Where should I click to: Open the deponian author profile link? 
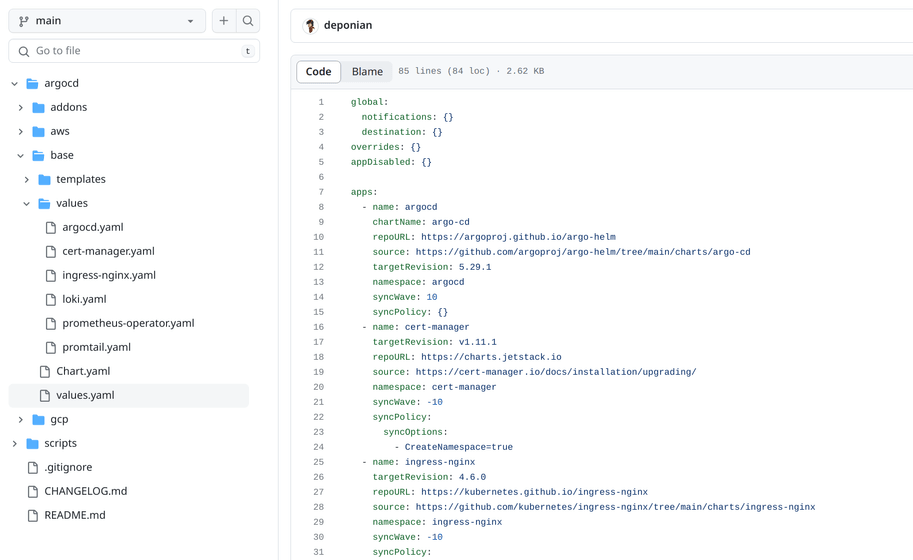coord(348,25)
